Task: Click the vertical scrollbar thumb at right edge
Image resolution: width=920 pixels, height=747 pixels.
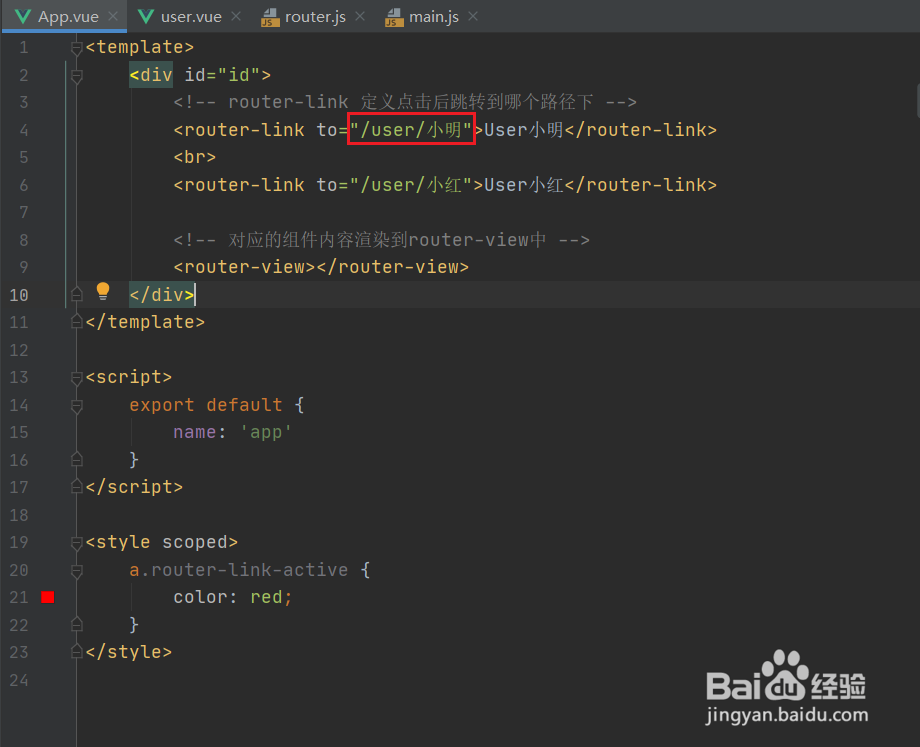Action: [917, 101]
